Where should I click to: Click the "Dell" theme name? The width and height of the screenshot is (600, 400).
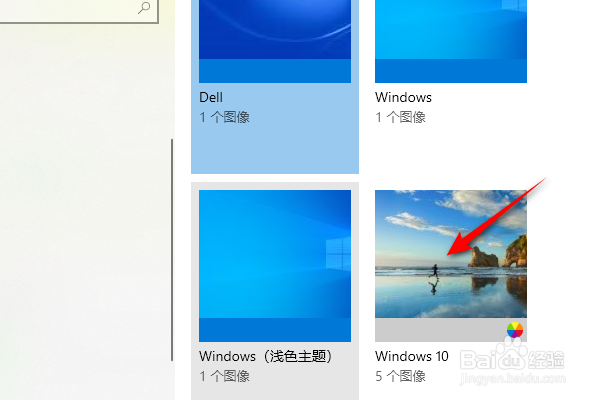(211, 97)
